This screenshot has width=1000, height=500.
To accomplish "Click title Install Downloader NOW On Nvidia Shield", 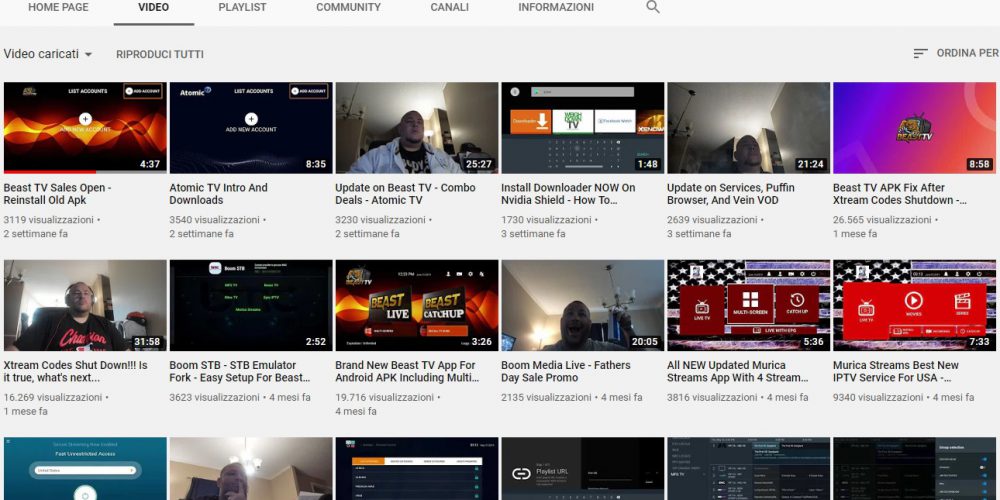I will 568,194.
